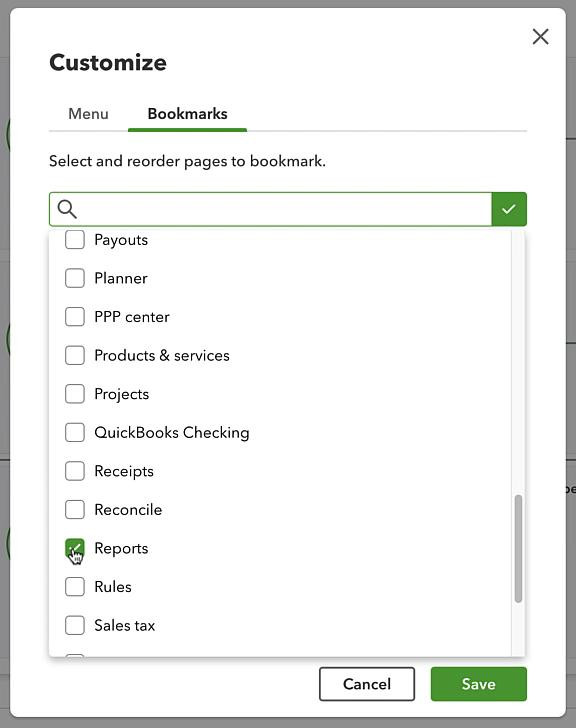Enable the Reconcile checkbox
The image size is (576, 728).
75,510
